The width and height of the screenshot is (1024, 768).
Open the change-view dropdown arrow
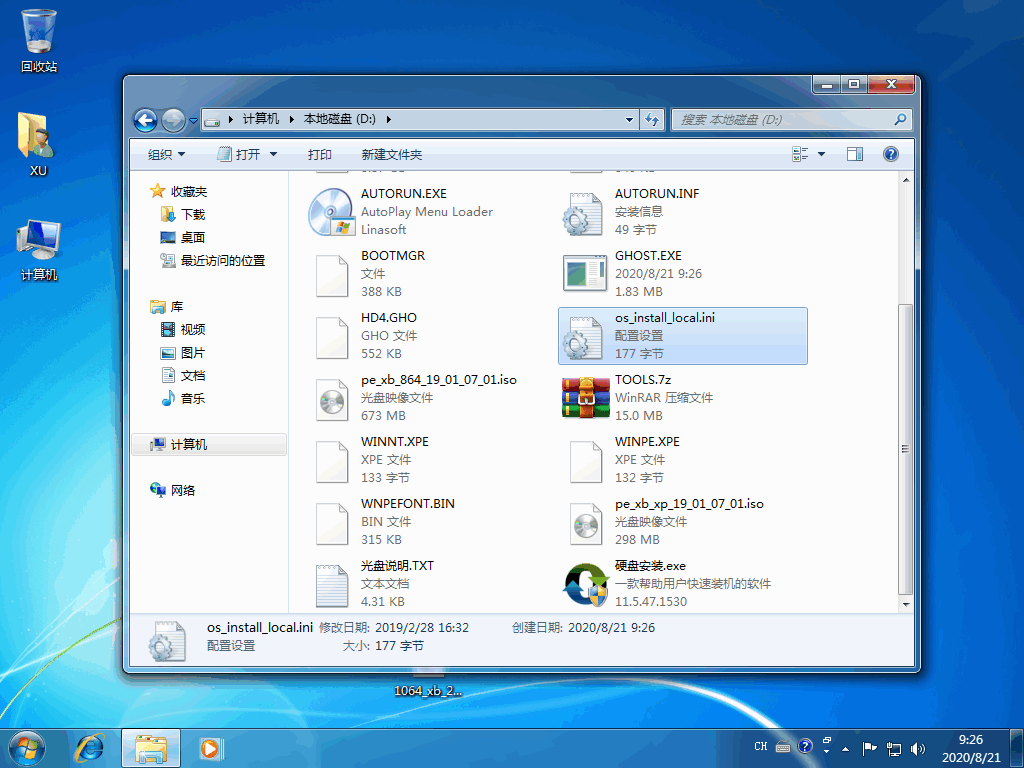[823, 153]
